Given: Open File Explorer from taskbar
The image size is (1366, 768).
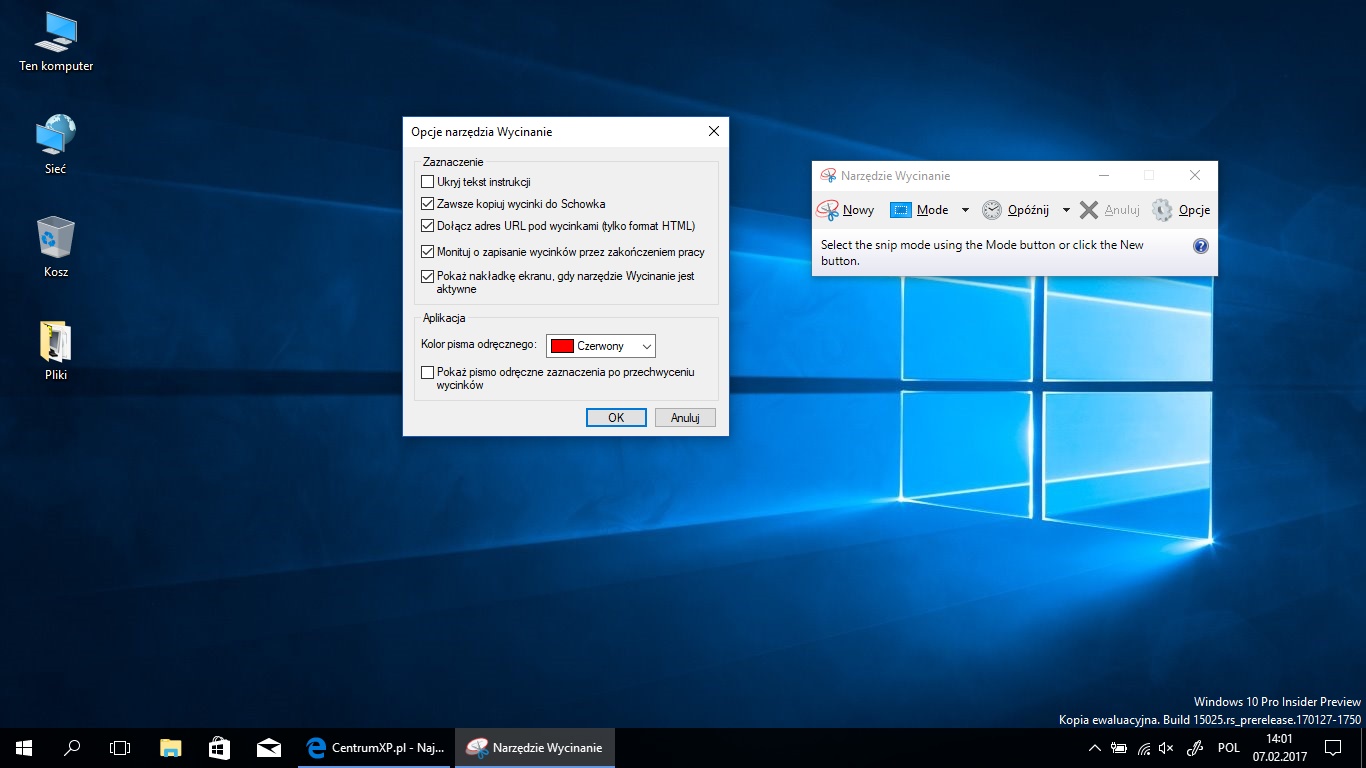Looking at the screenshot, I should [x=171, y=747].
